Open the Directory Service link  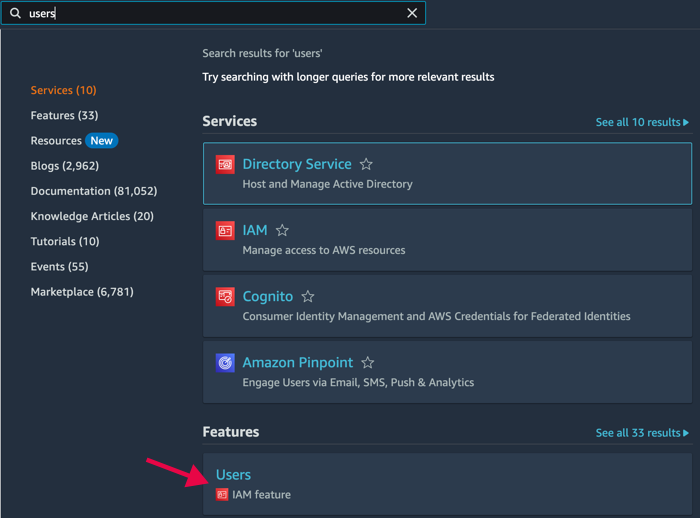pos(297,164)
